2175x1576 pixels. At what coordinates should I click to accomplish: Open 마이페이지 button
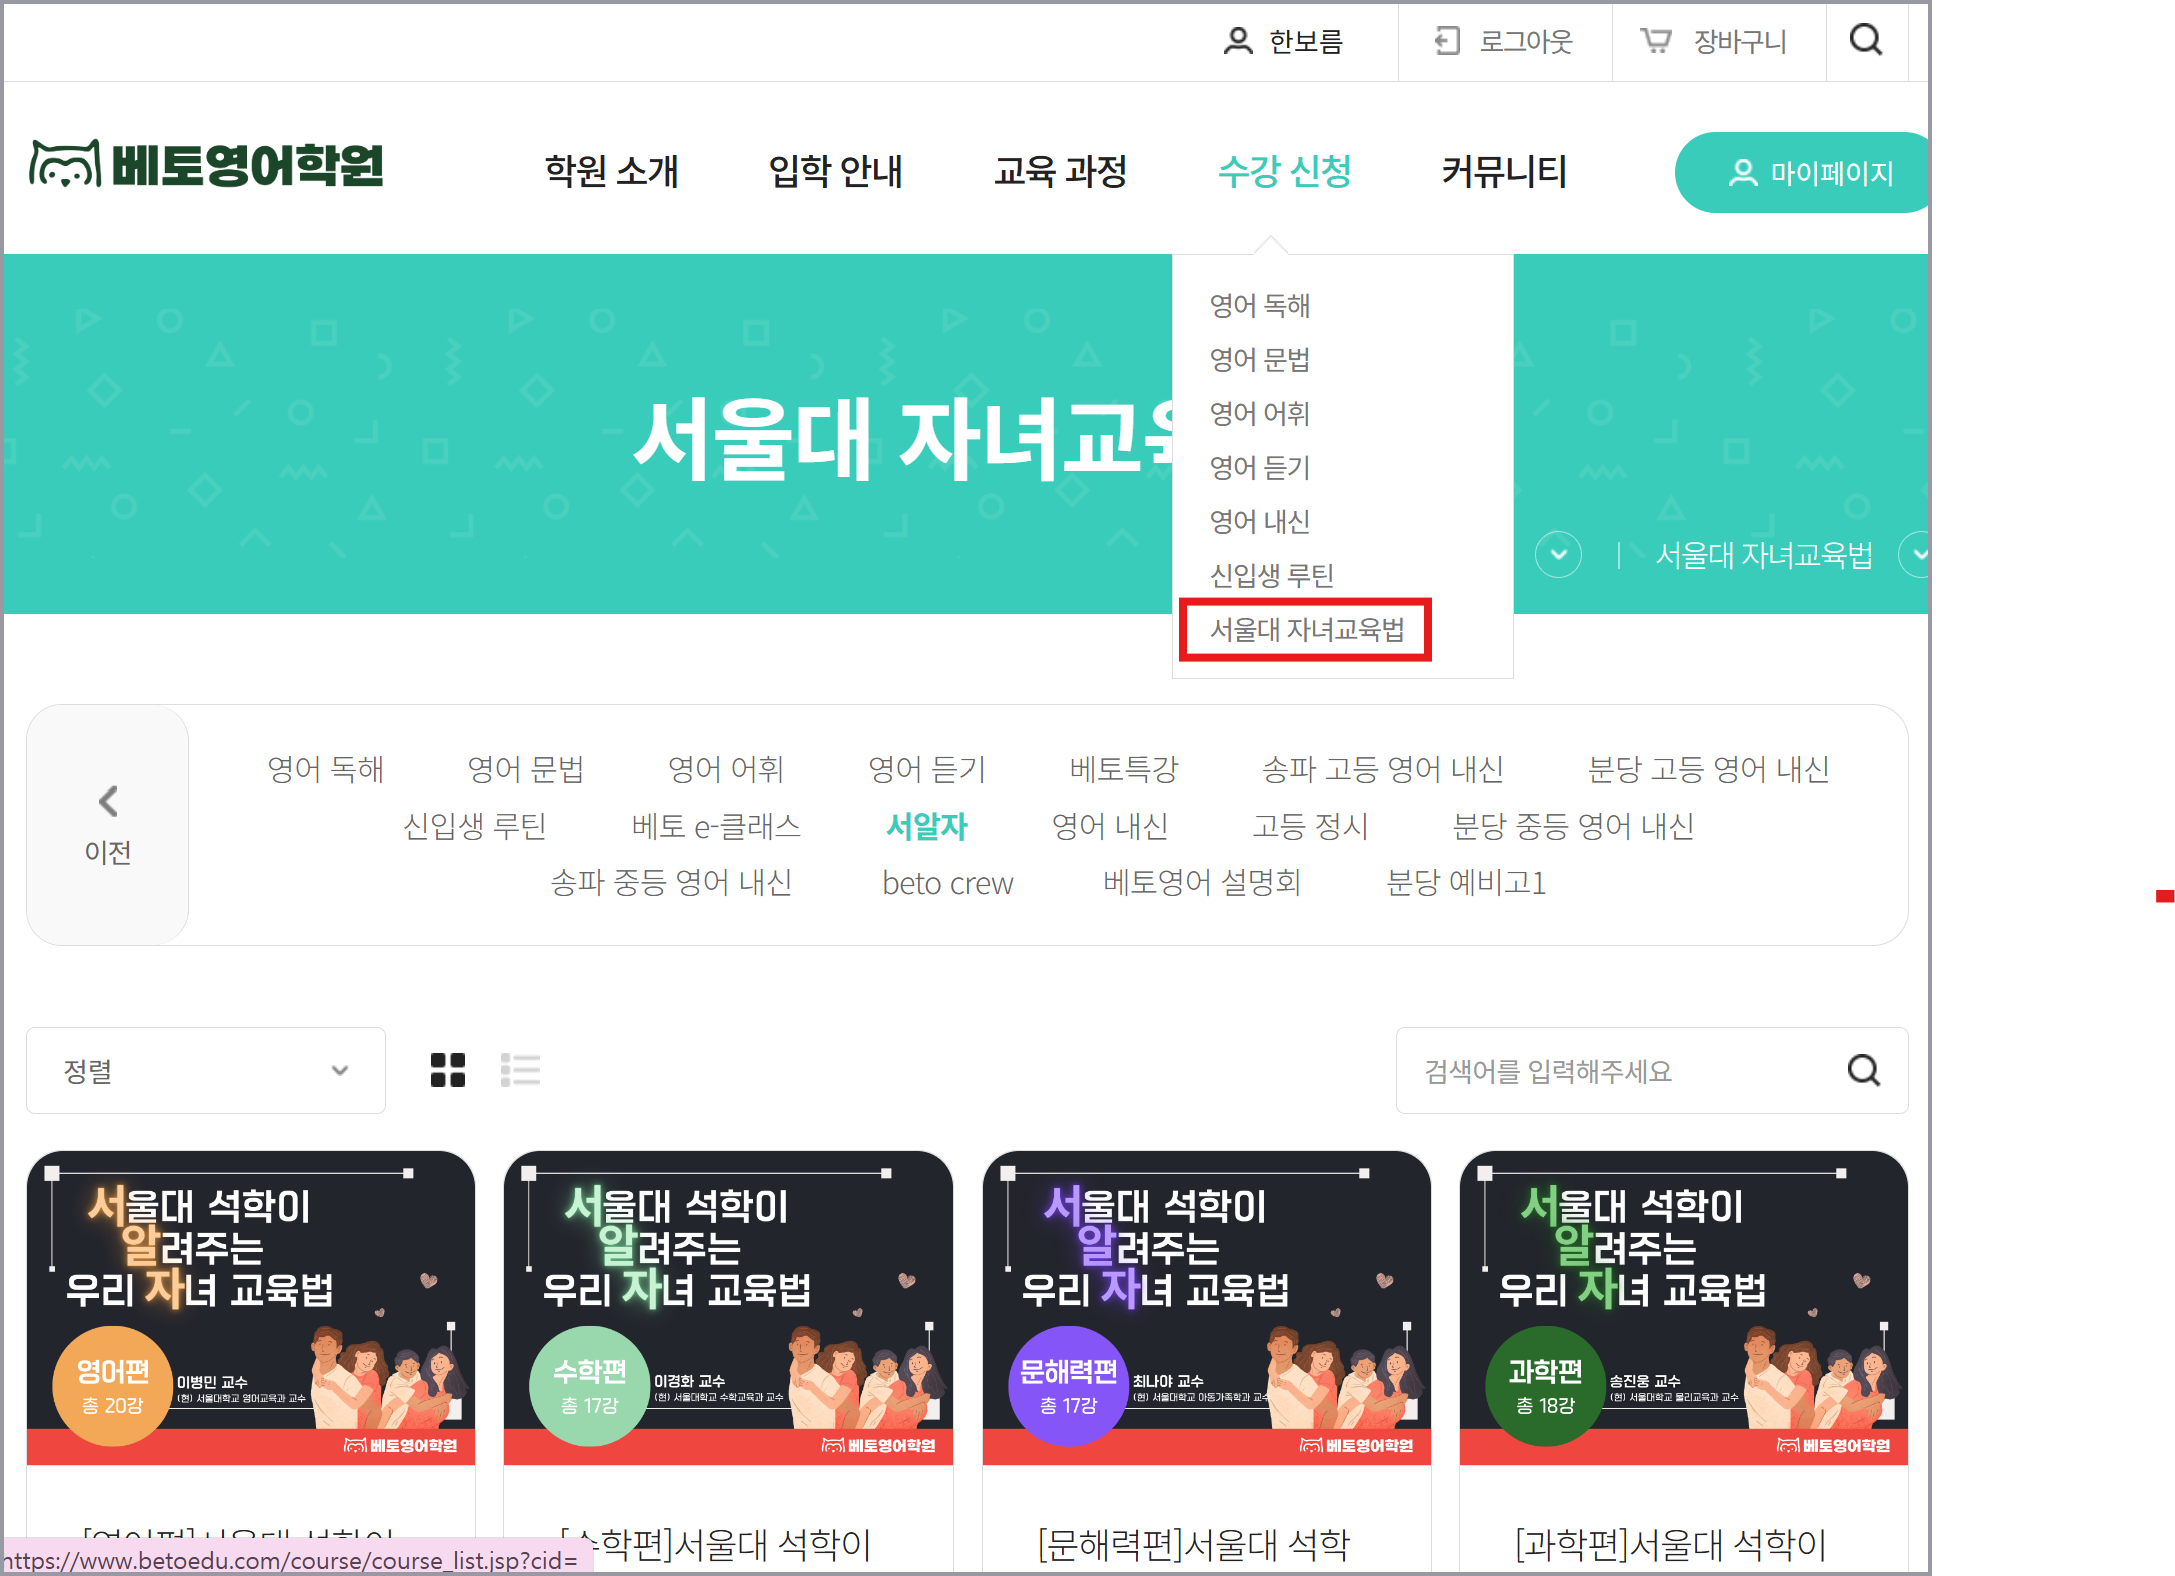coord(1803,172)
